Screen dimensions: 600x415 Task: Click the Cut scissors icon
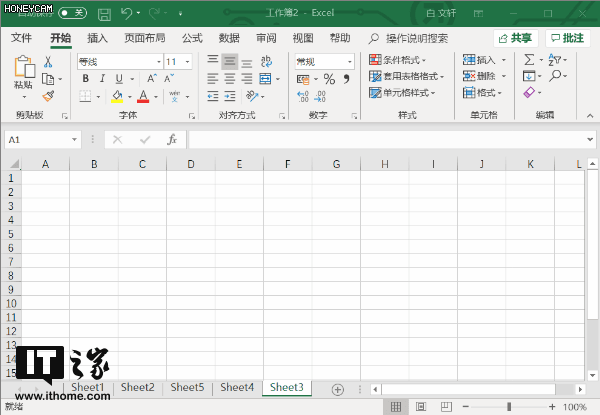[x=48, y=62]
